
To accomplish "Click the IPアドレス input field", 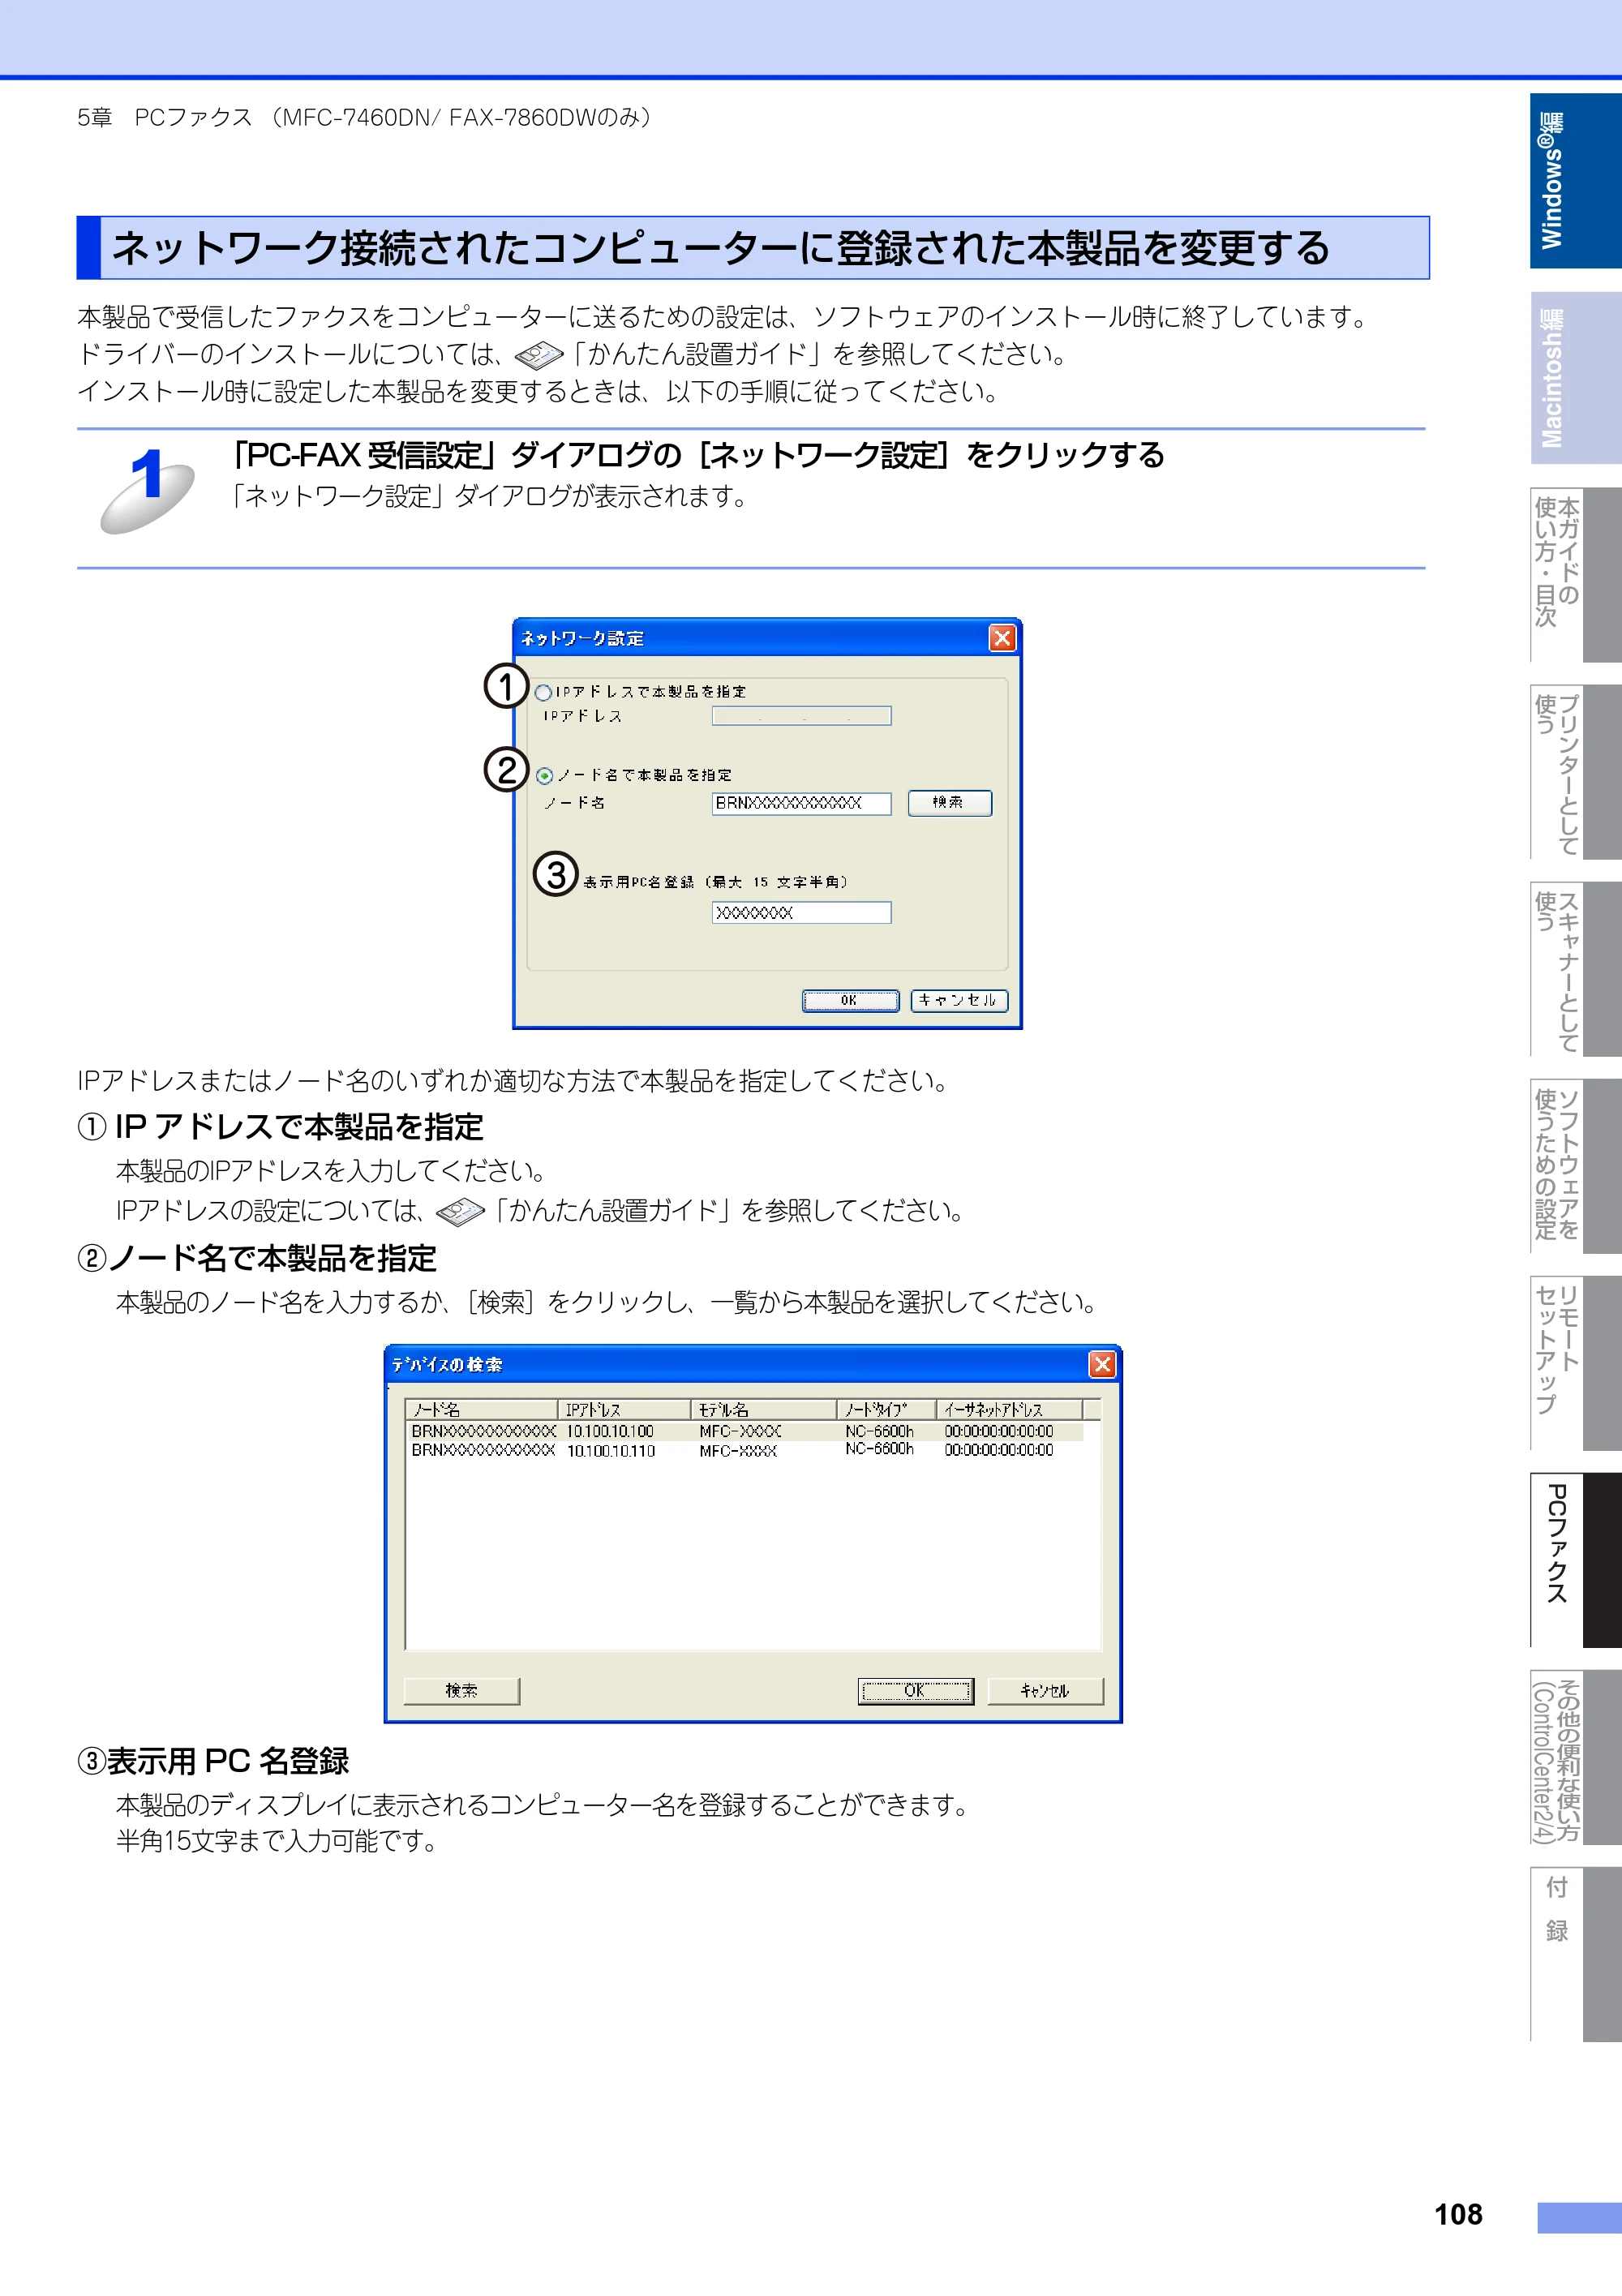I will [801, 716].
